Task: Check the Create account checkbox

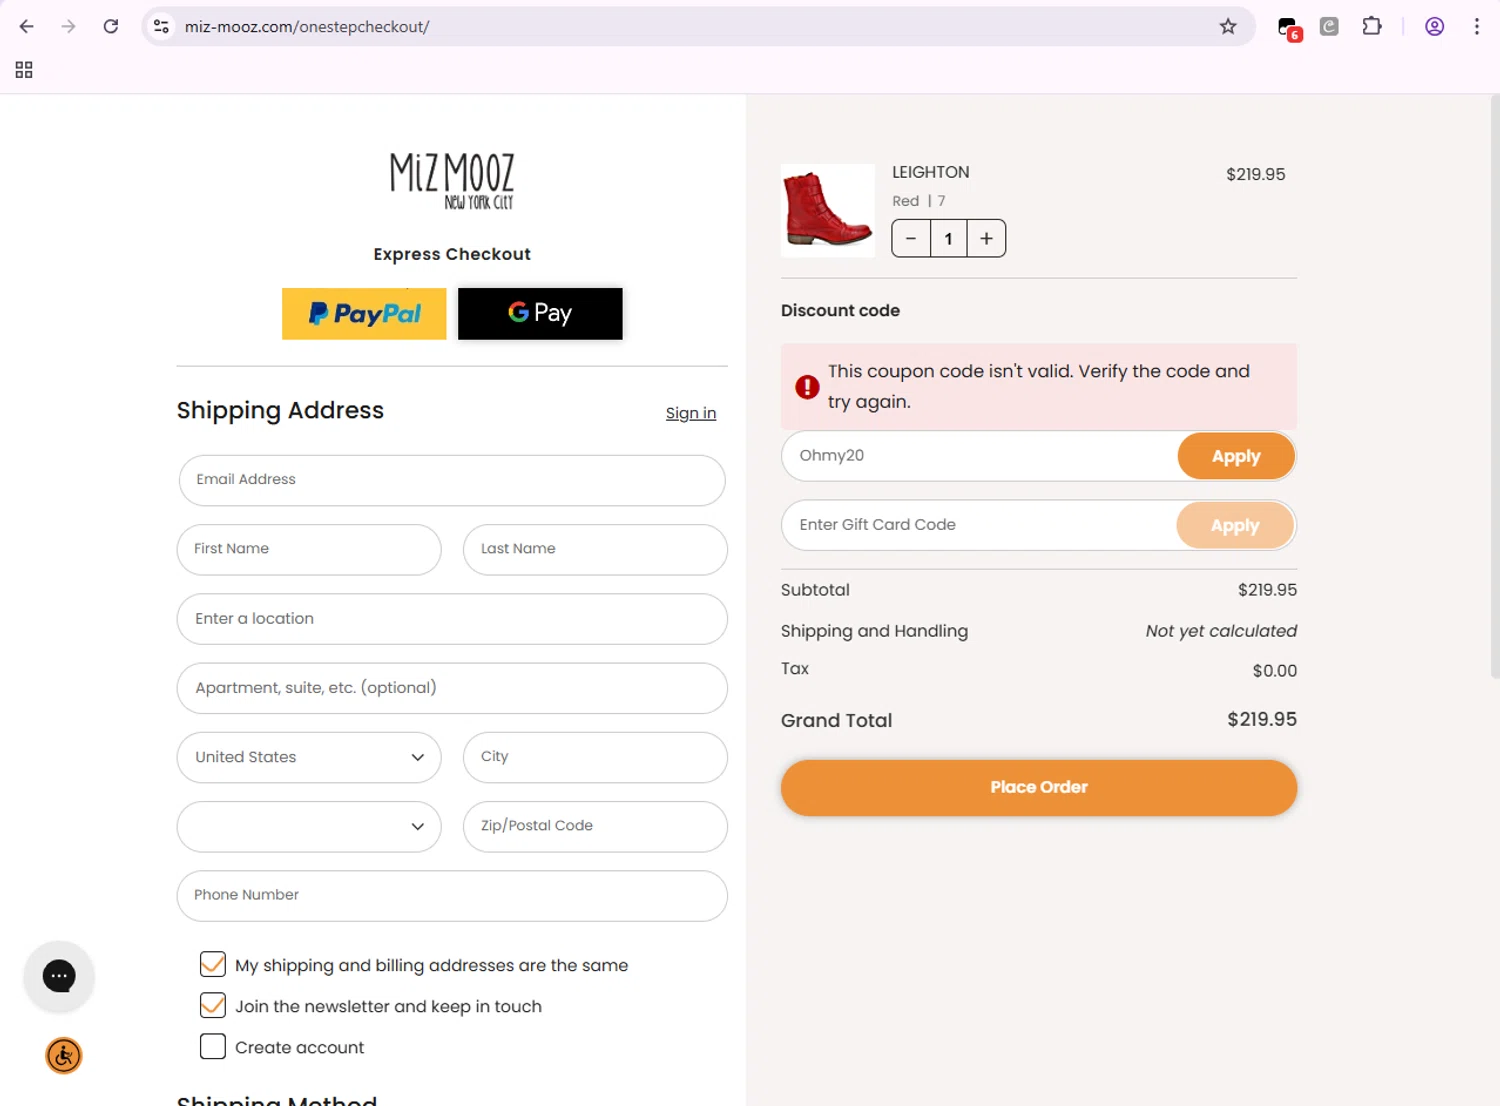Action: (x=213, y=1047)
